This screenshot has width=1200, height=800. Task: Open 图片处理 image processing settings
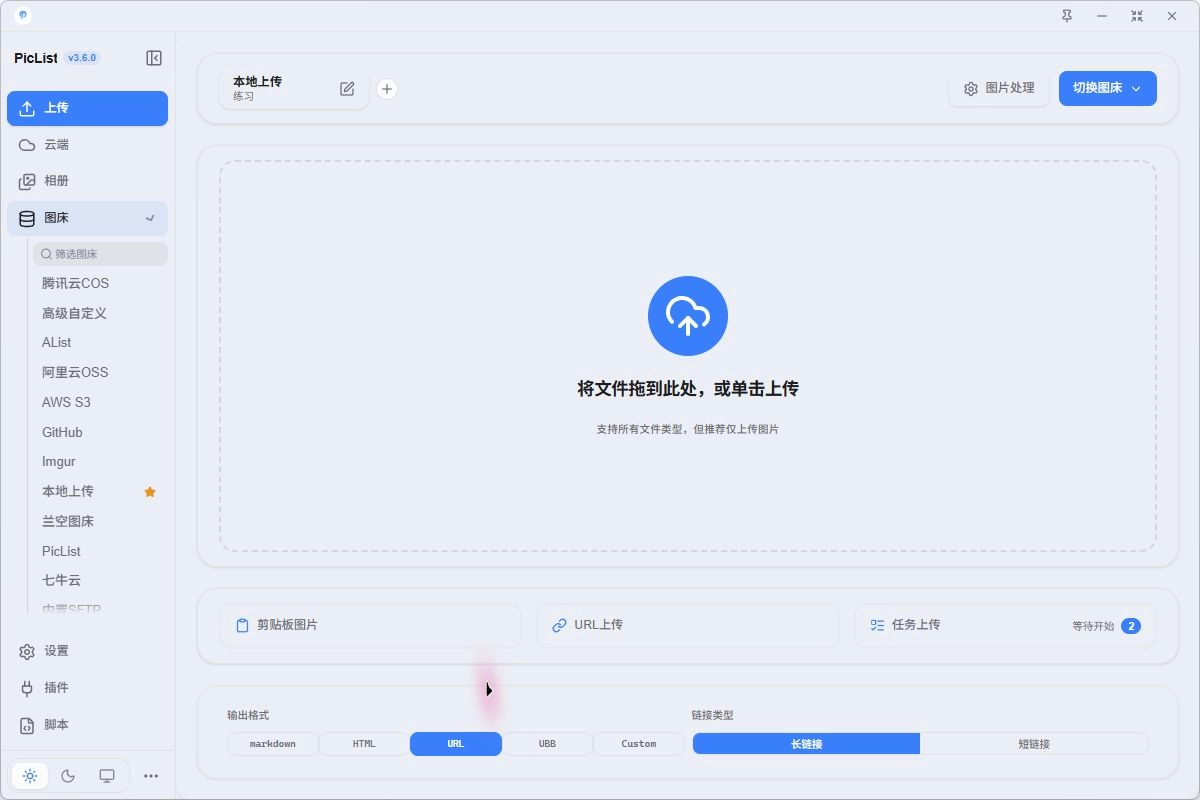(999, 88)
